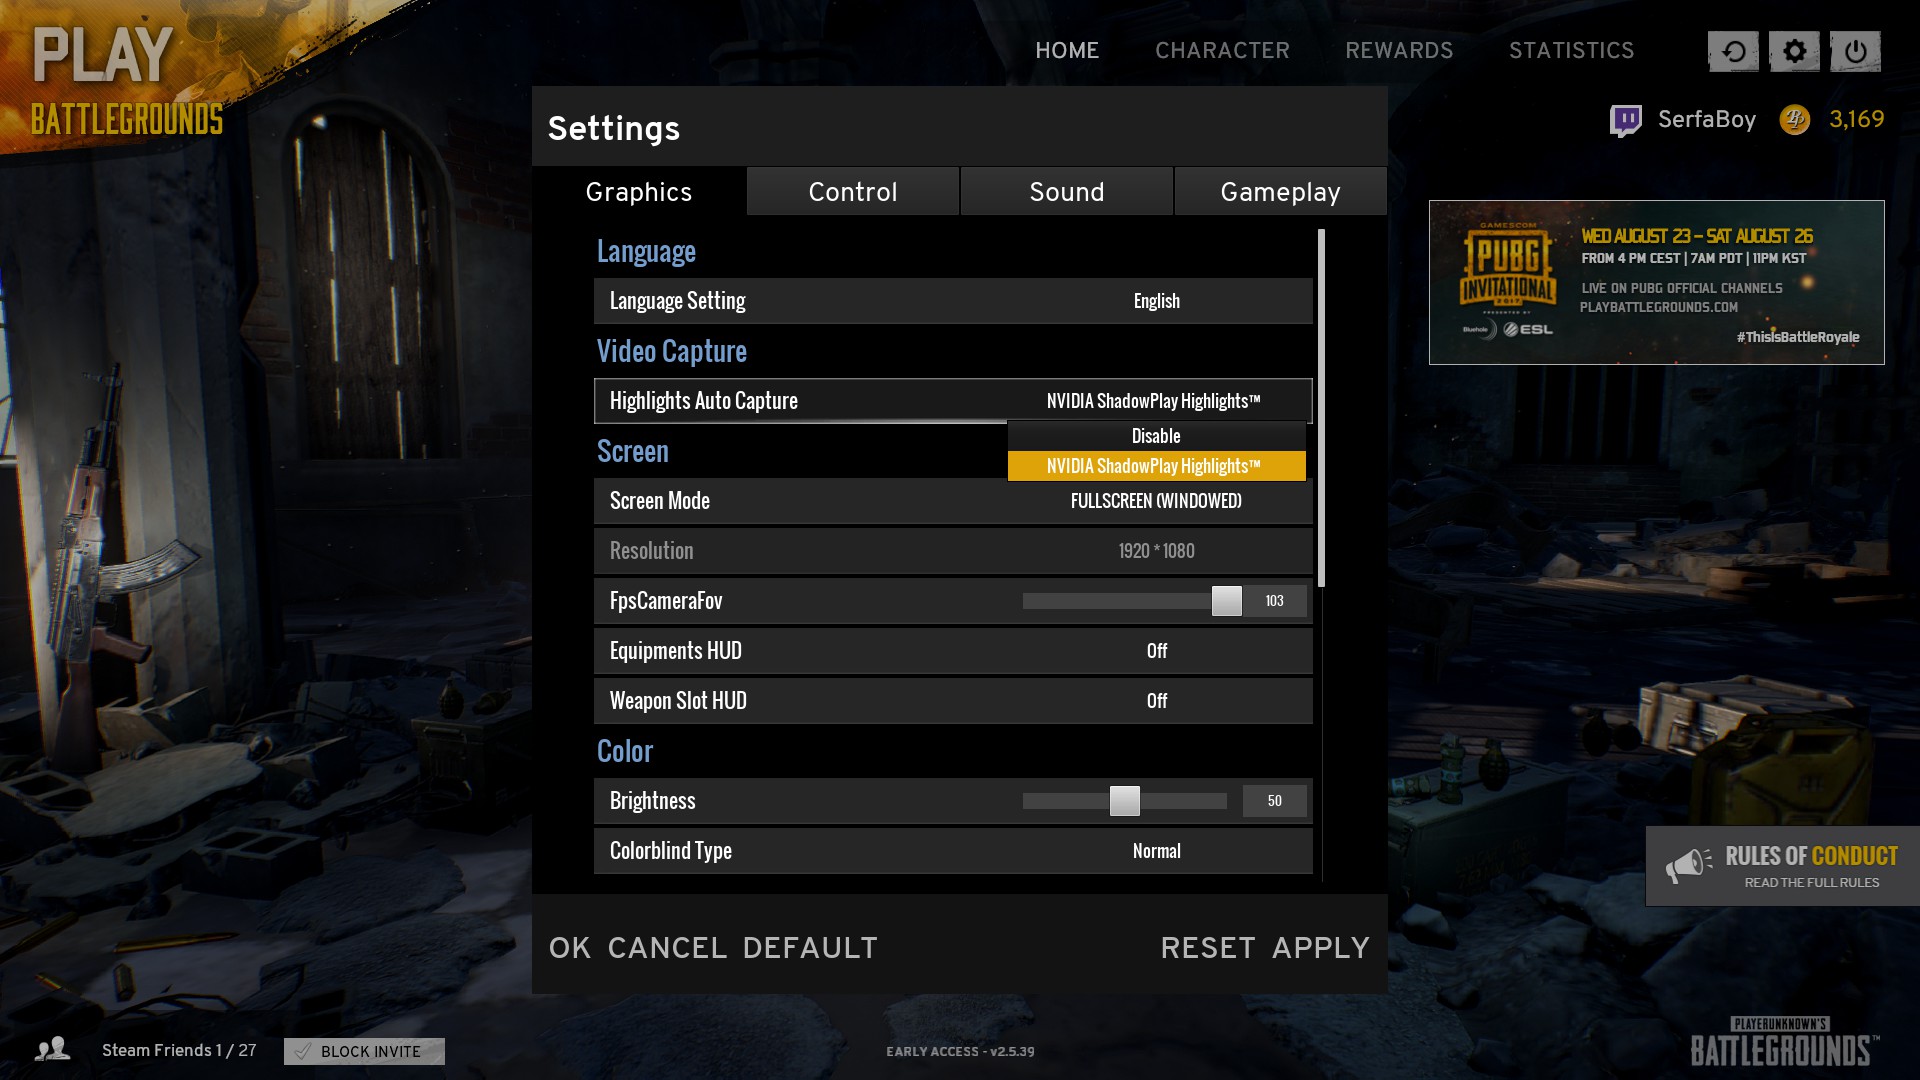Click the Block Invite shield icon
The width and height of the screenshot is (1920, 1080).
[302, 1051]
